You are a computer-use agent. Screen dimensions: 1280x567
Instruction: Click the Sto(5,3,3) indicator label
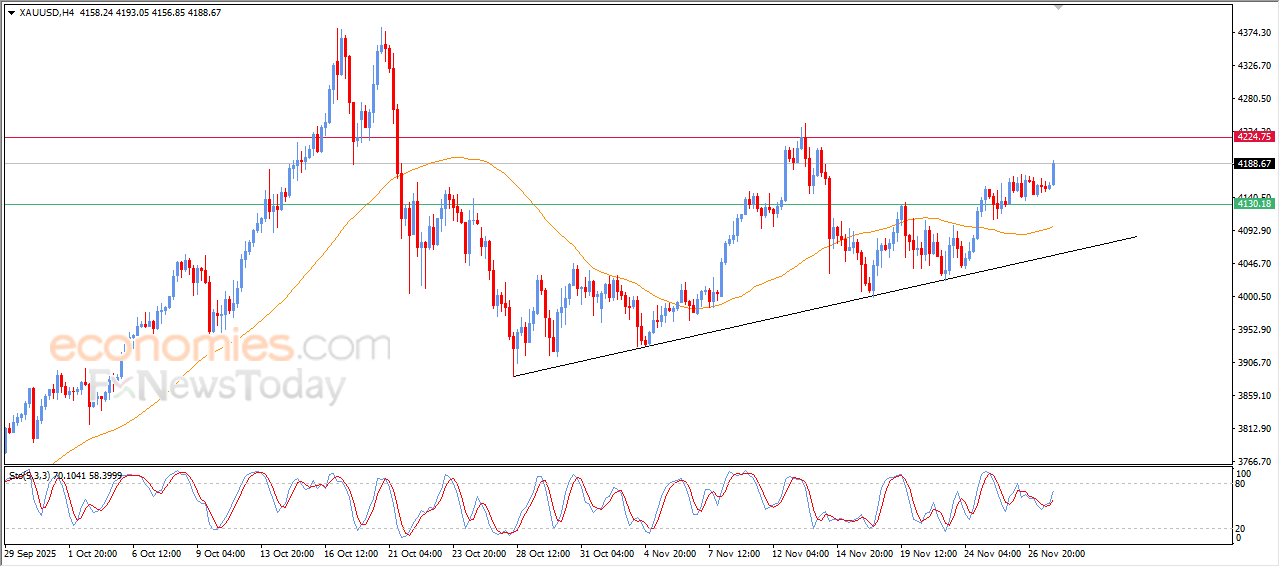pos(31,476)
